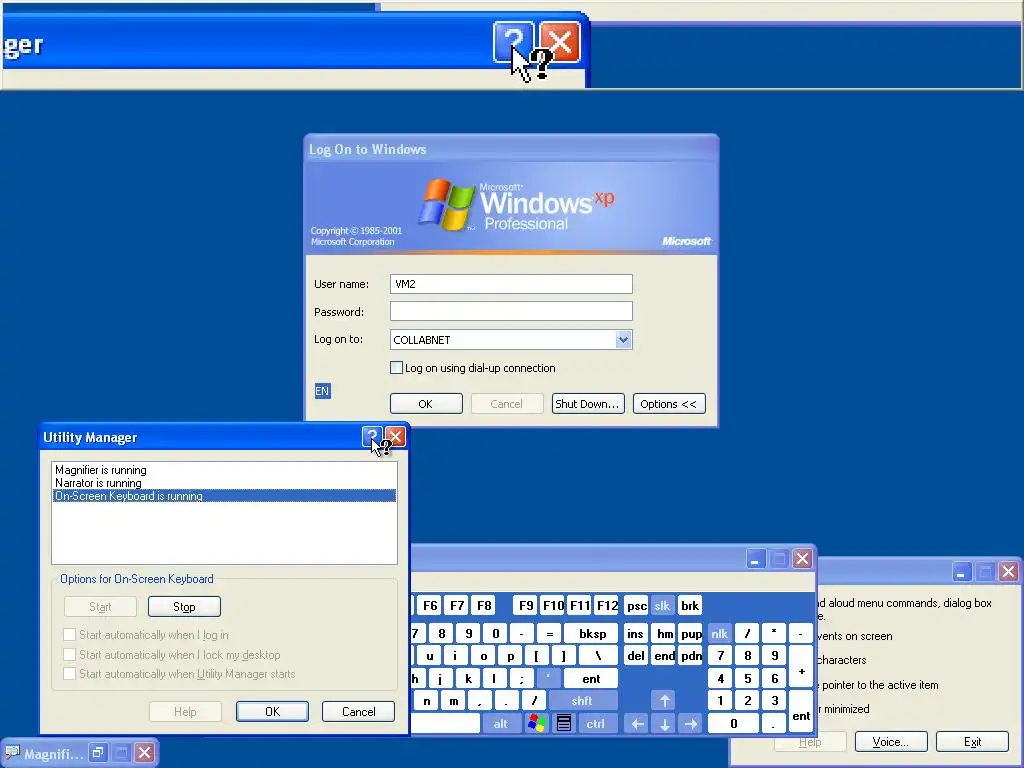Click the backslash key on keyboard
The width and height of the screenshot is (1024, 768).
pos(598,656)
